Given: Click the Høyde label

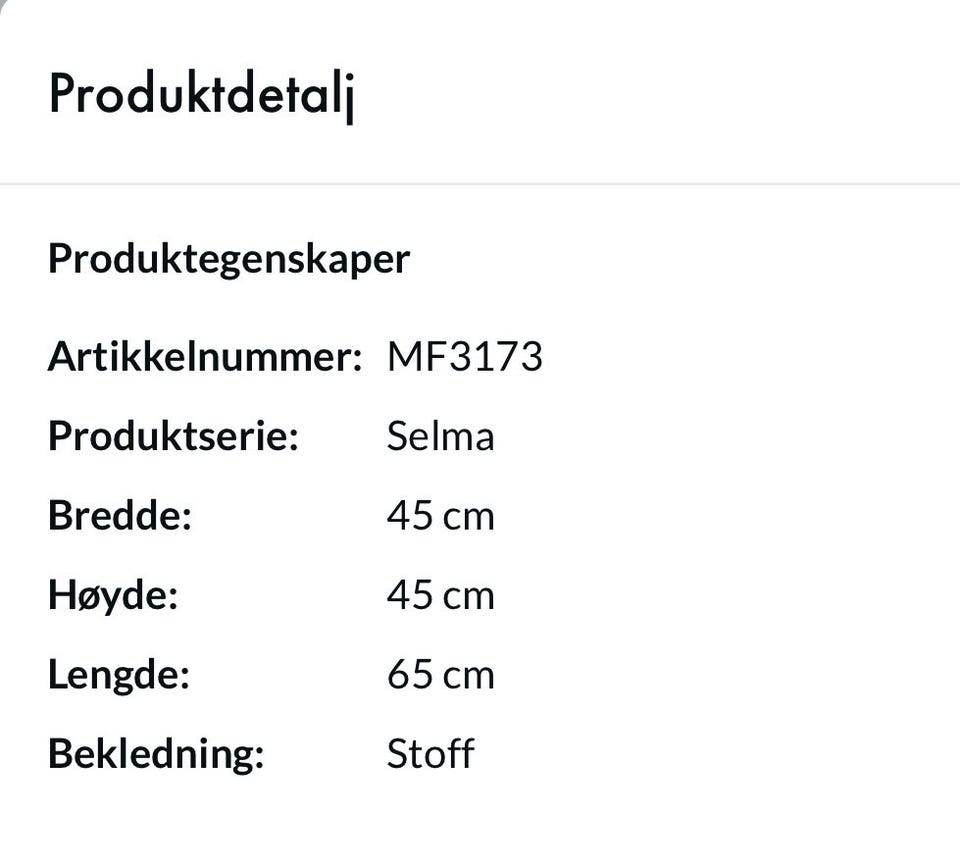Looking at the screenshot, I should tap(112, 596).
